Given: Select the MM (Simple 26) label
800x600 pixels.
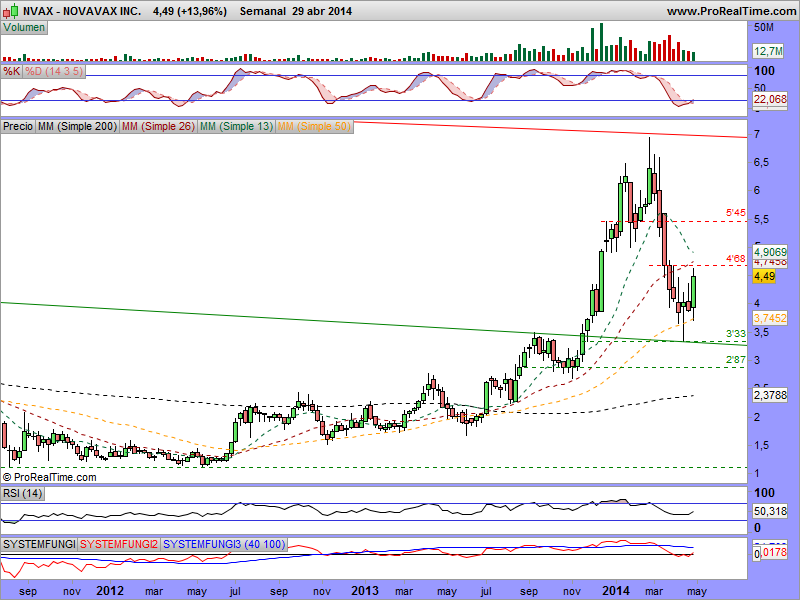Looking at the screenshot, I should pyautogui.click(x=158, y=126).
